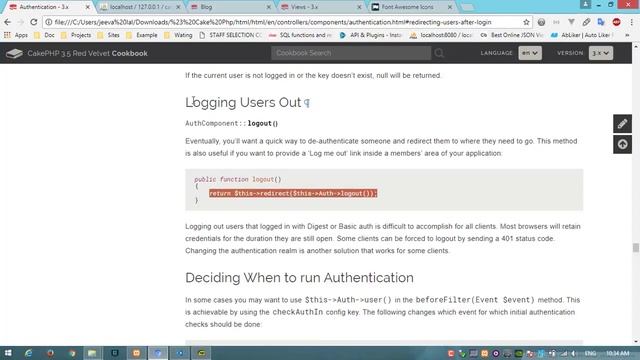Screen dimensions: 640x360
Task: Go back with the browser back arrow
Action: point(8,22)
